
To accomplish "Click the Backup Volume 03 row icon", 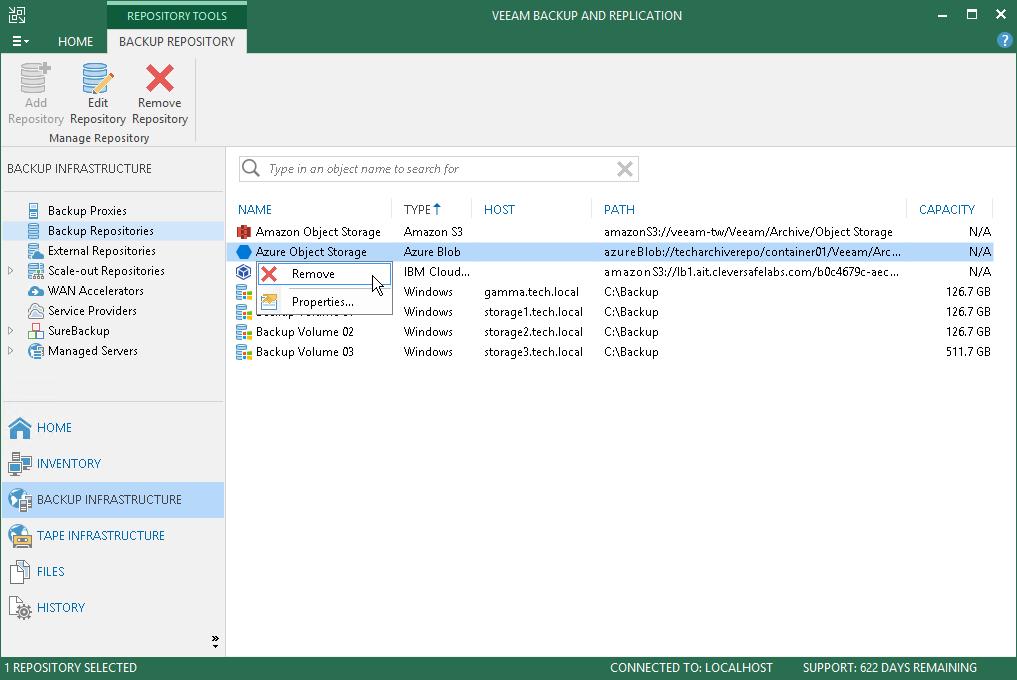I will click(x=244, y=352).
